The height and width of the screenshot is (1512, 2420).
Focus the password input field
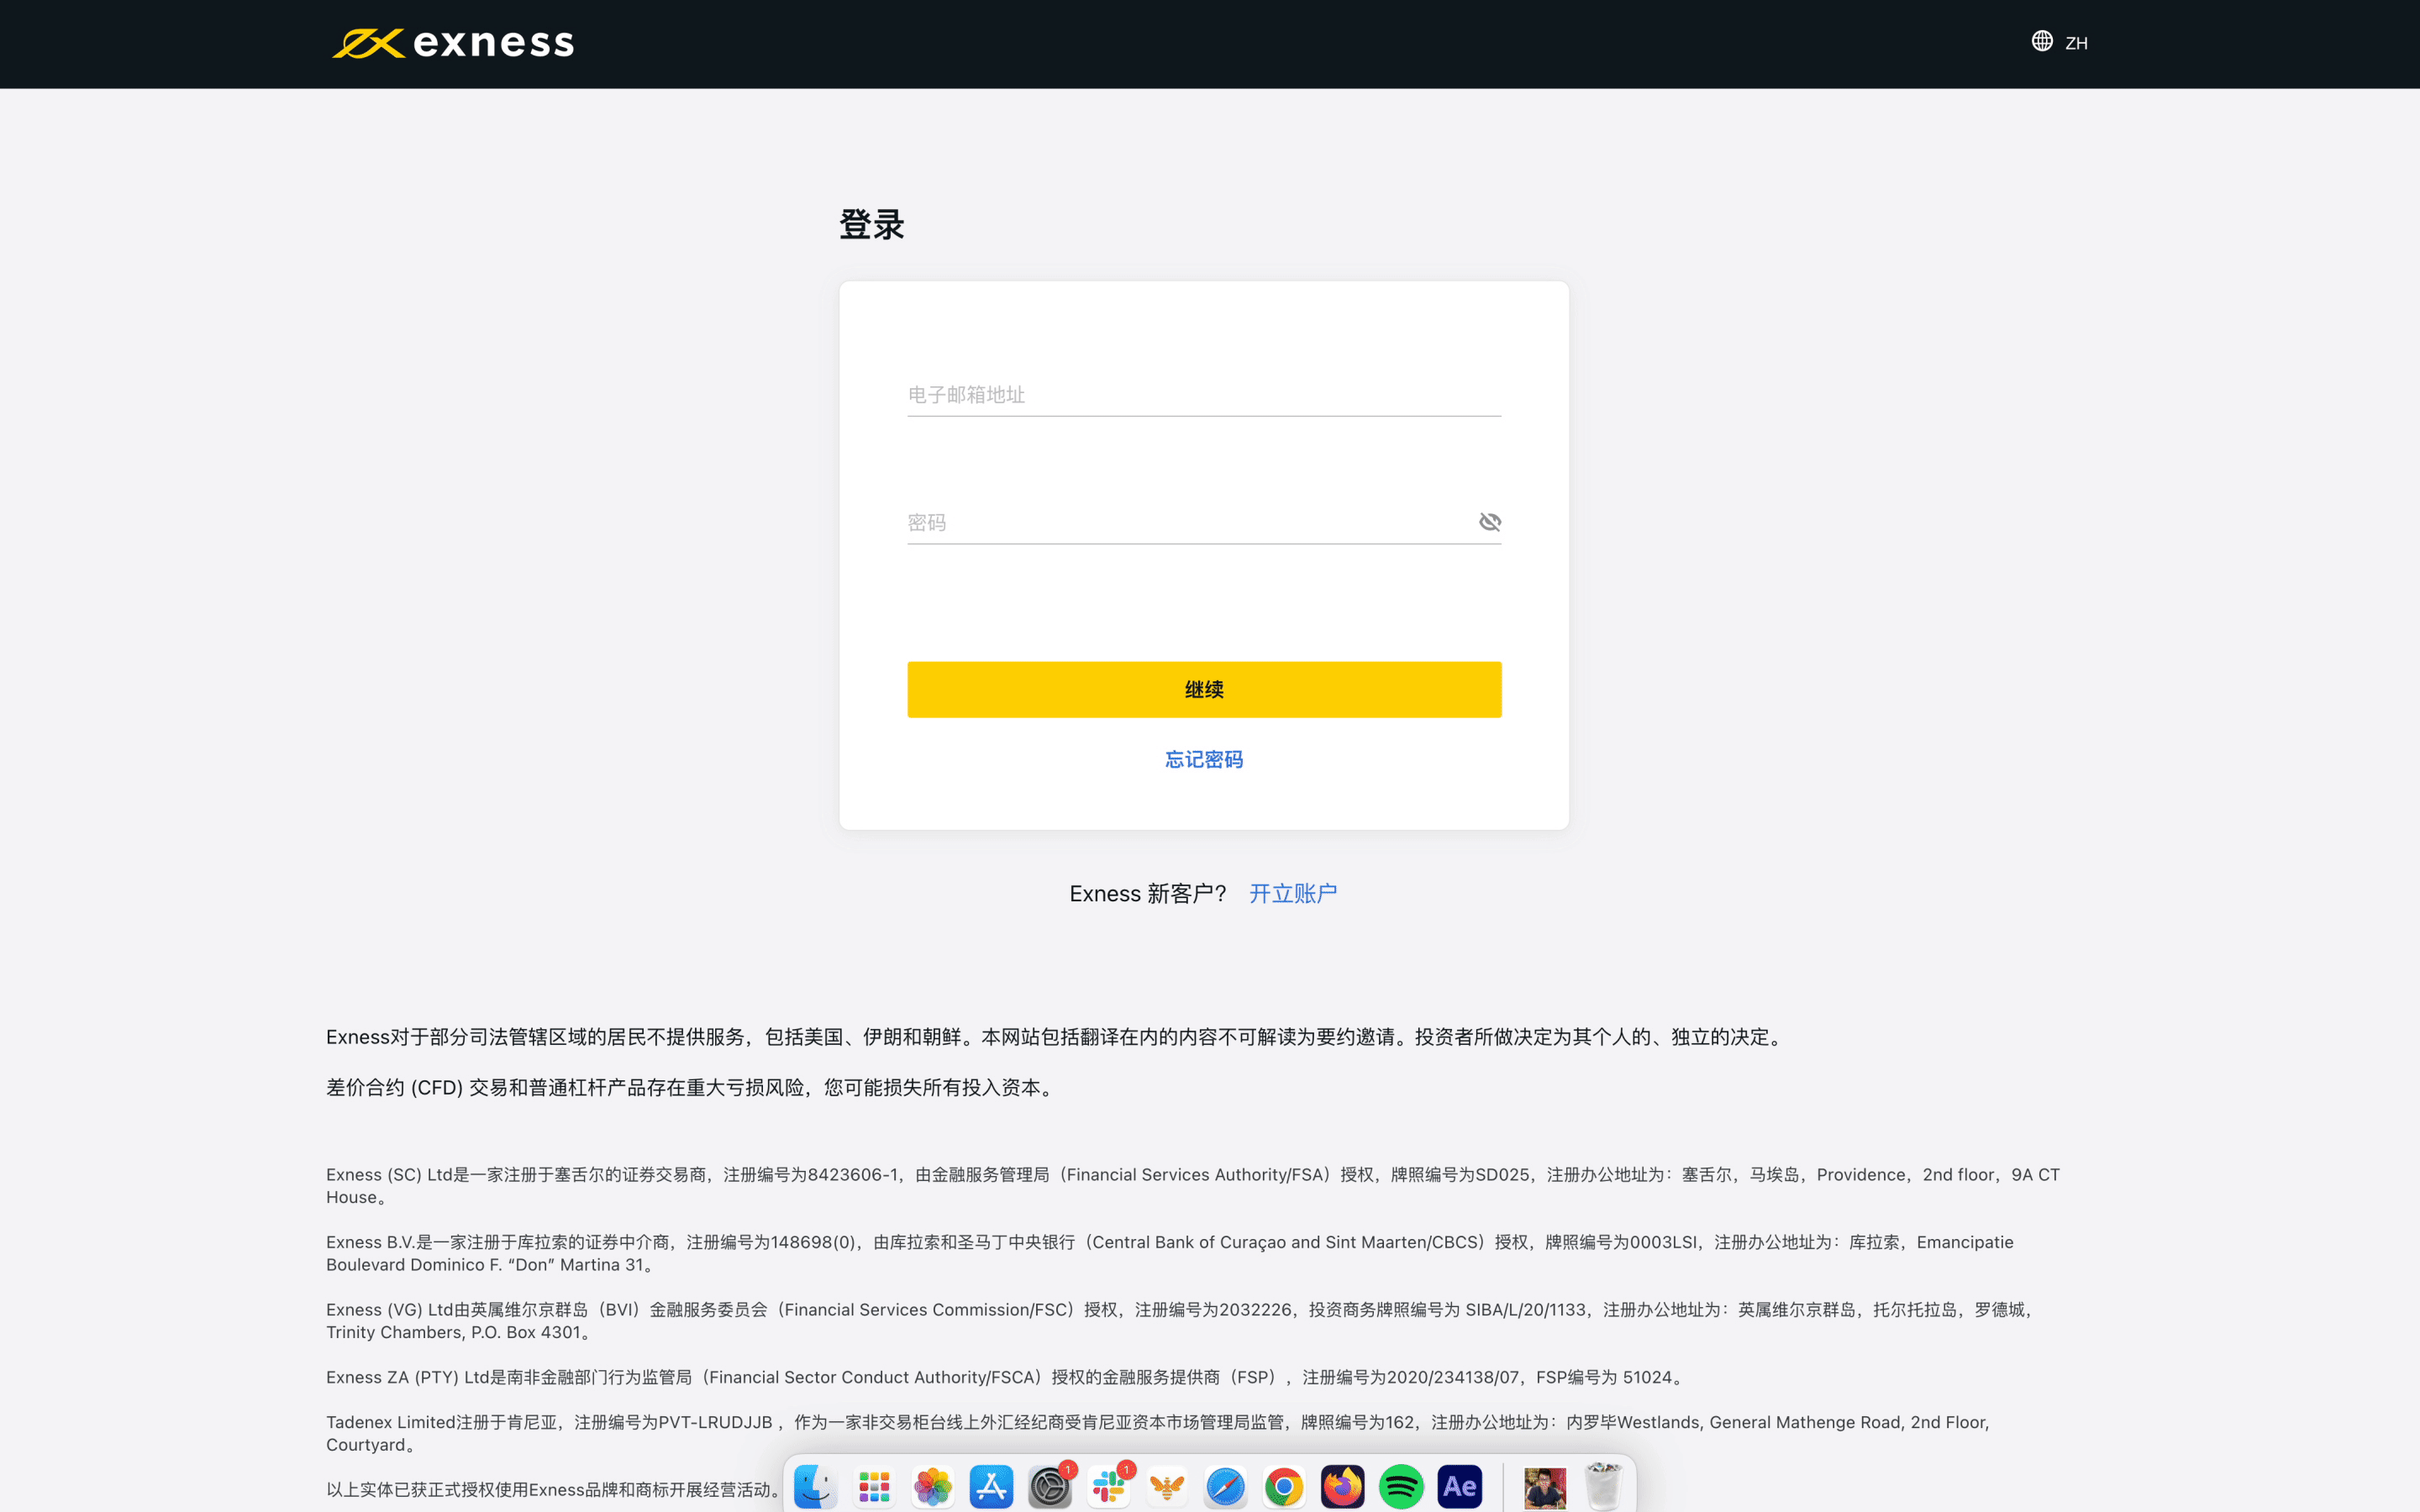click(1190, 523)
